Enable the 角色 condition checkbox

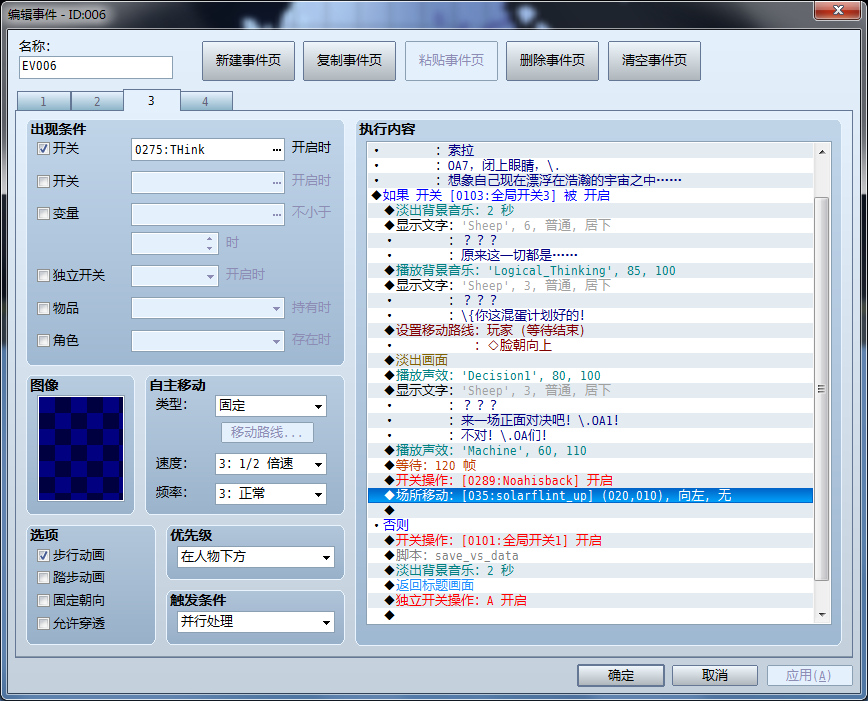point(43,340)
